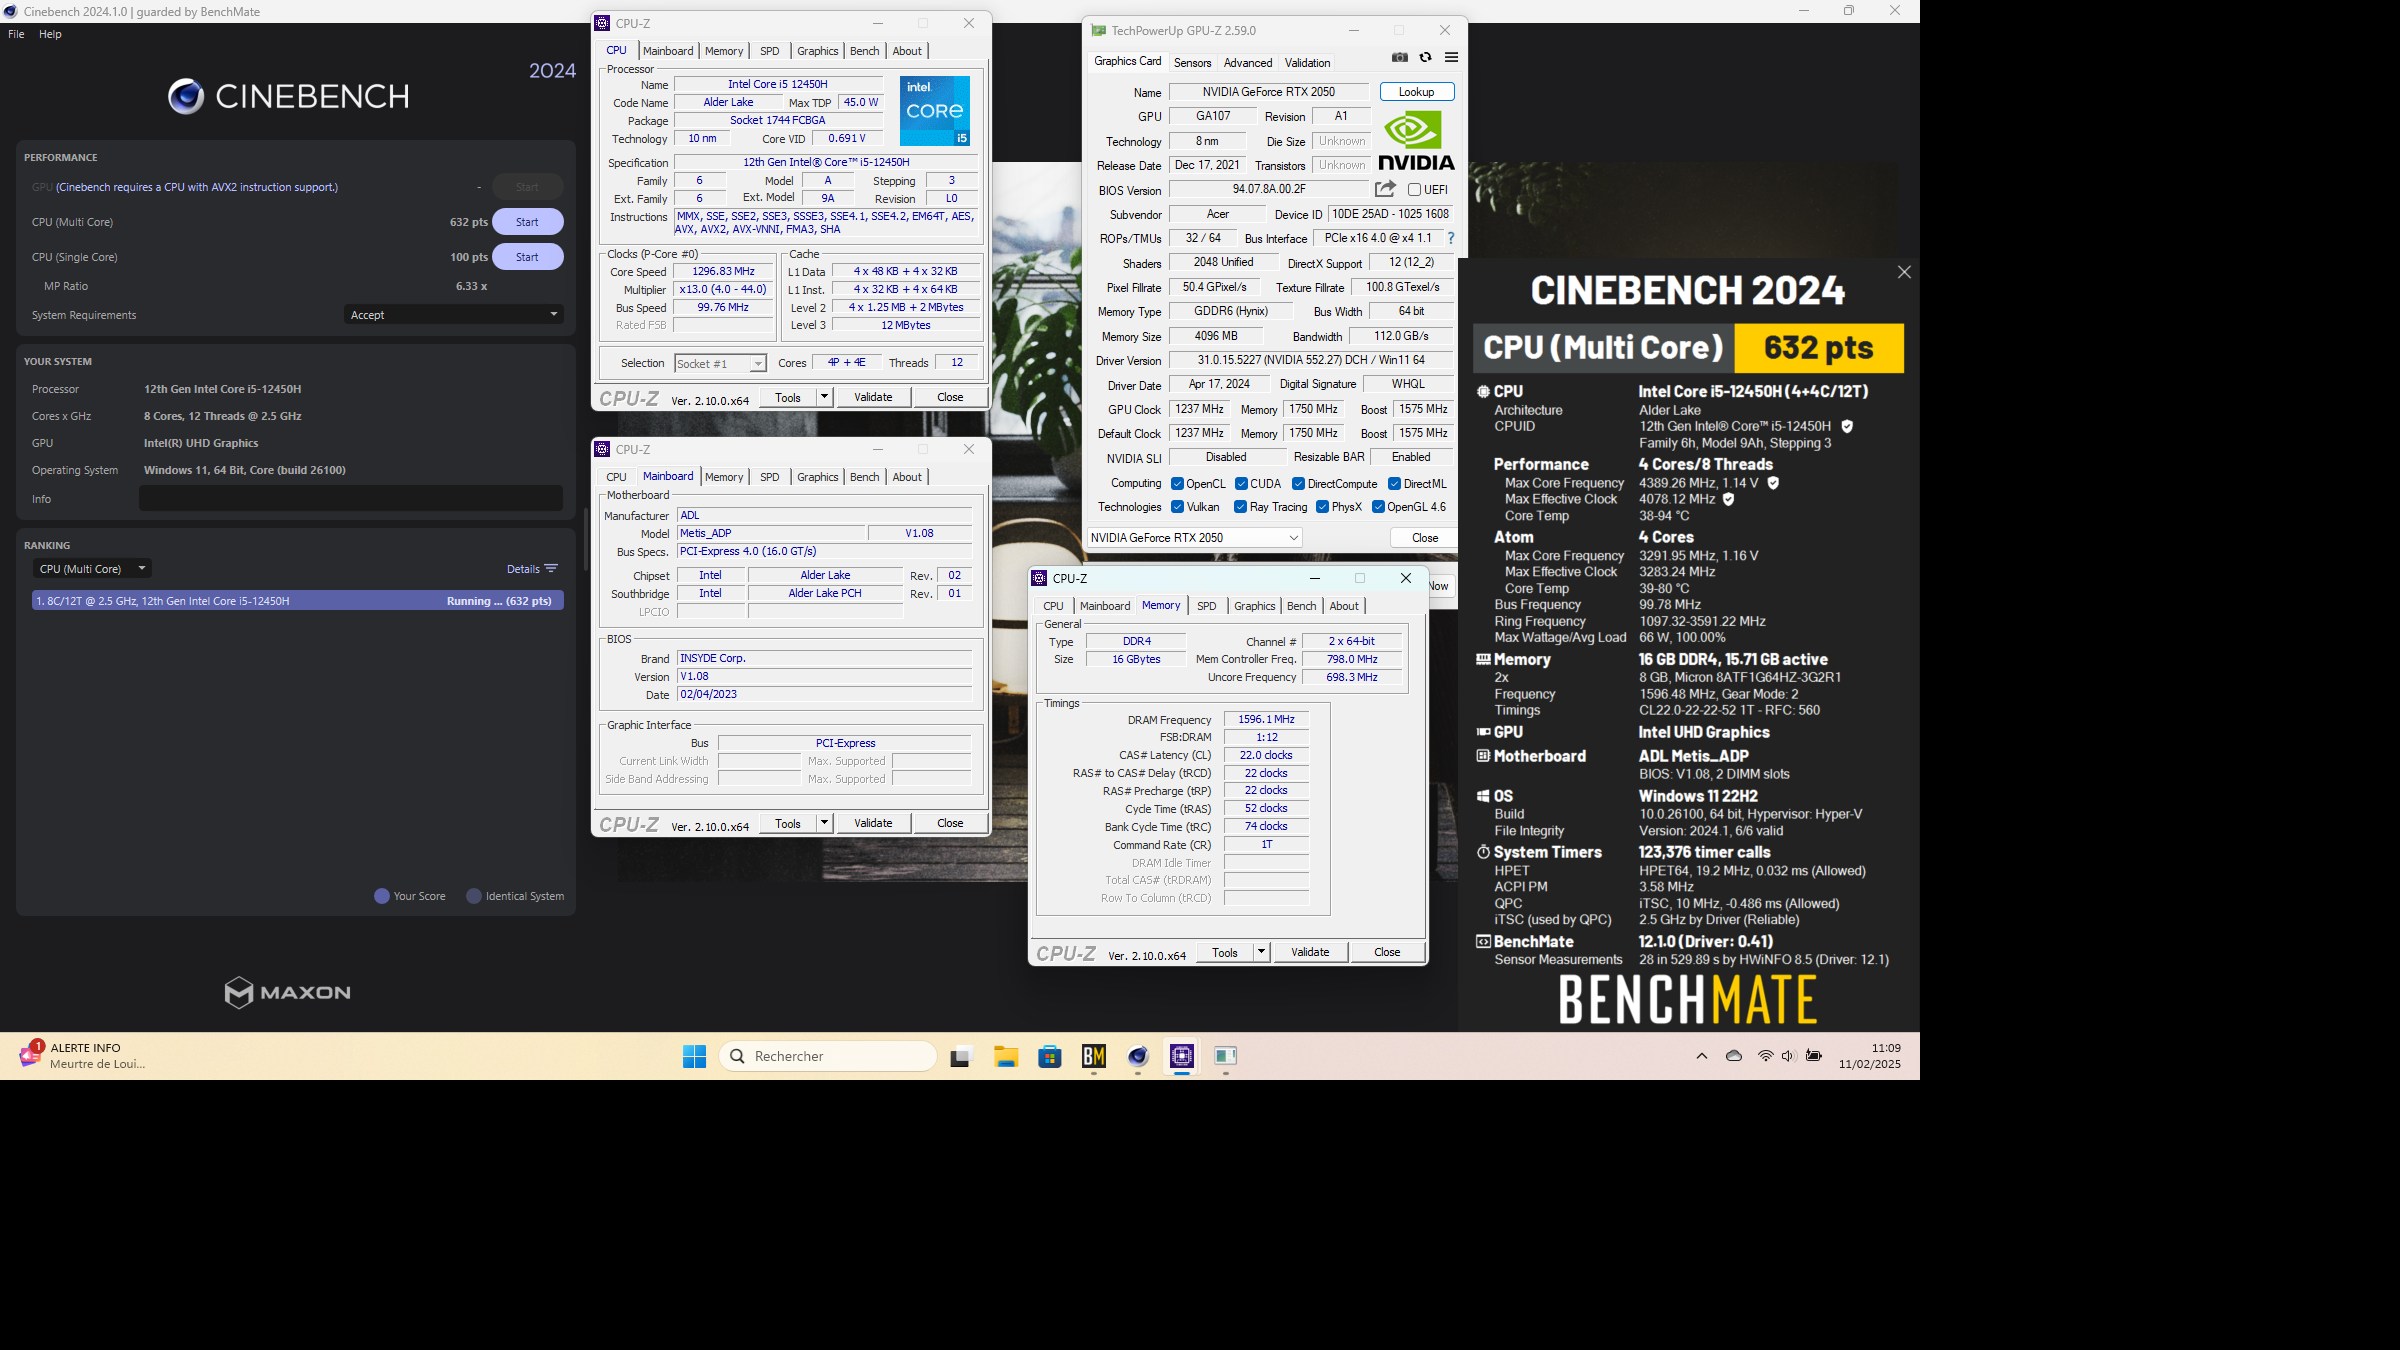Open CPU (Multi Core) ranking dropdown

(x=91, y=568)
